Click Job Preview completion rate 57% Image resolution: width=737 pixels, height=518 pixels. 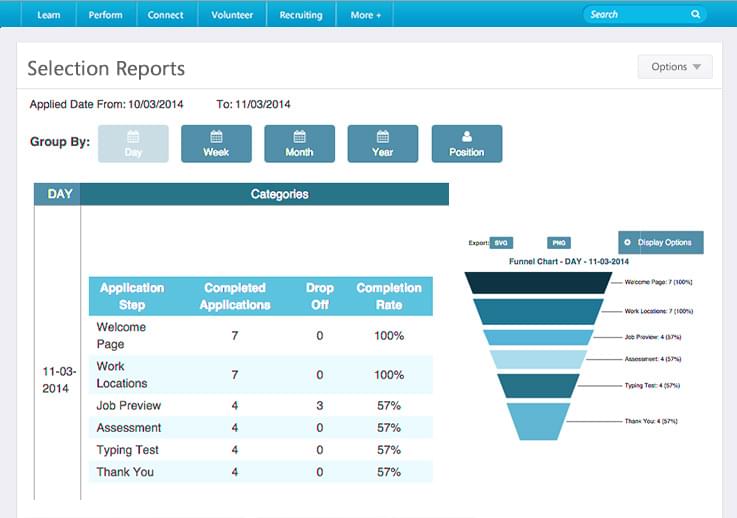(x=389, y=406)
